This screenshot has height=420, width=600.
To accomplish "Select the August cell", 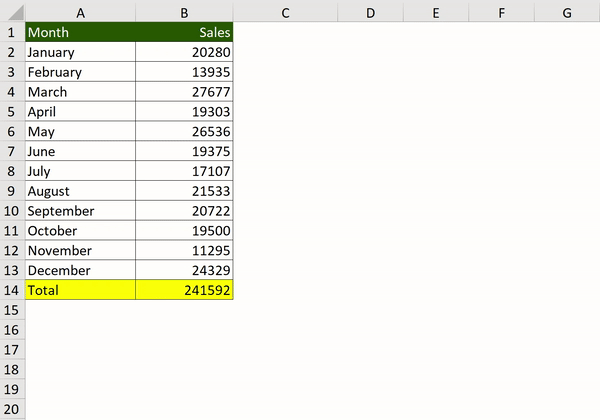I will 80,191.
